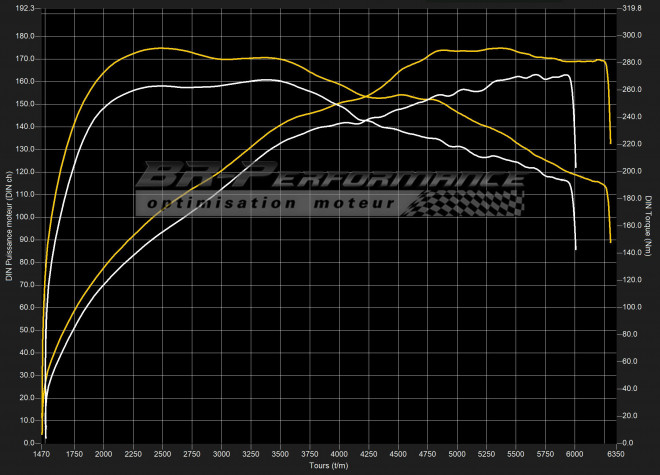Viewport: 660px width, 475px height.
Task: Select the 2500 RPM axis tick label
Action: tap(163, 454)
